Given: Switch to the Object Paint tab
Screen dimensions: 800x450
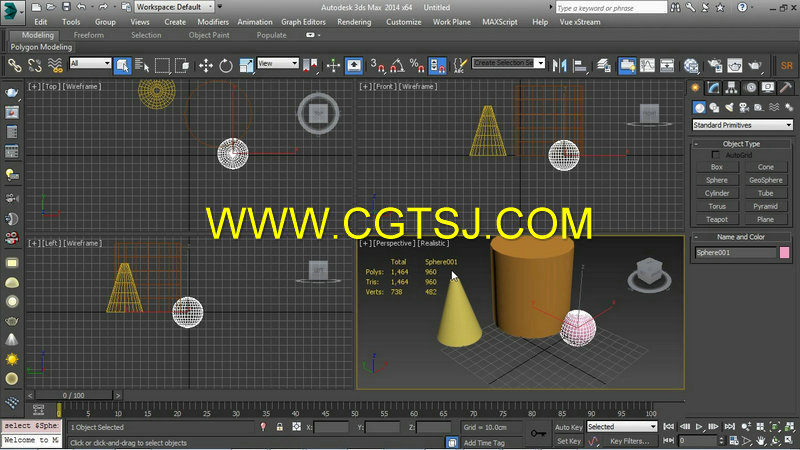Looking at the screenshot, I should click(209, 35).
